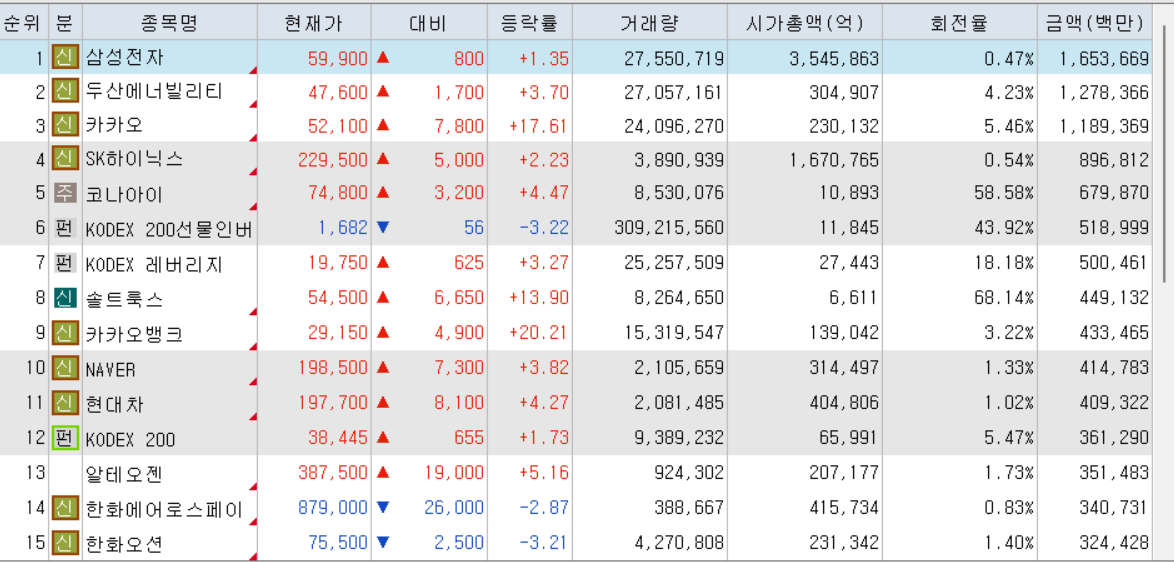Screen dimensions: 1174x562
Task: Sort by the 등락률 column header
Action: click(x=529, y=23)
